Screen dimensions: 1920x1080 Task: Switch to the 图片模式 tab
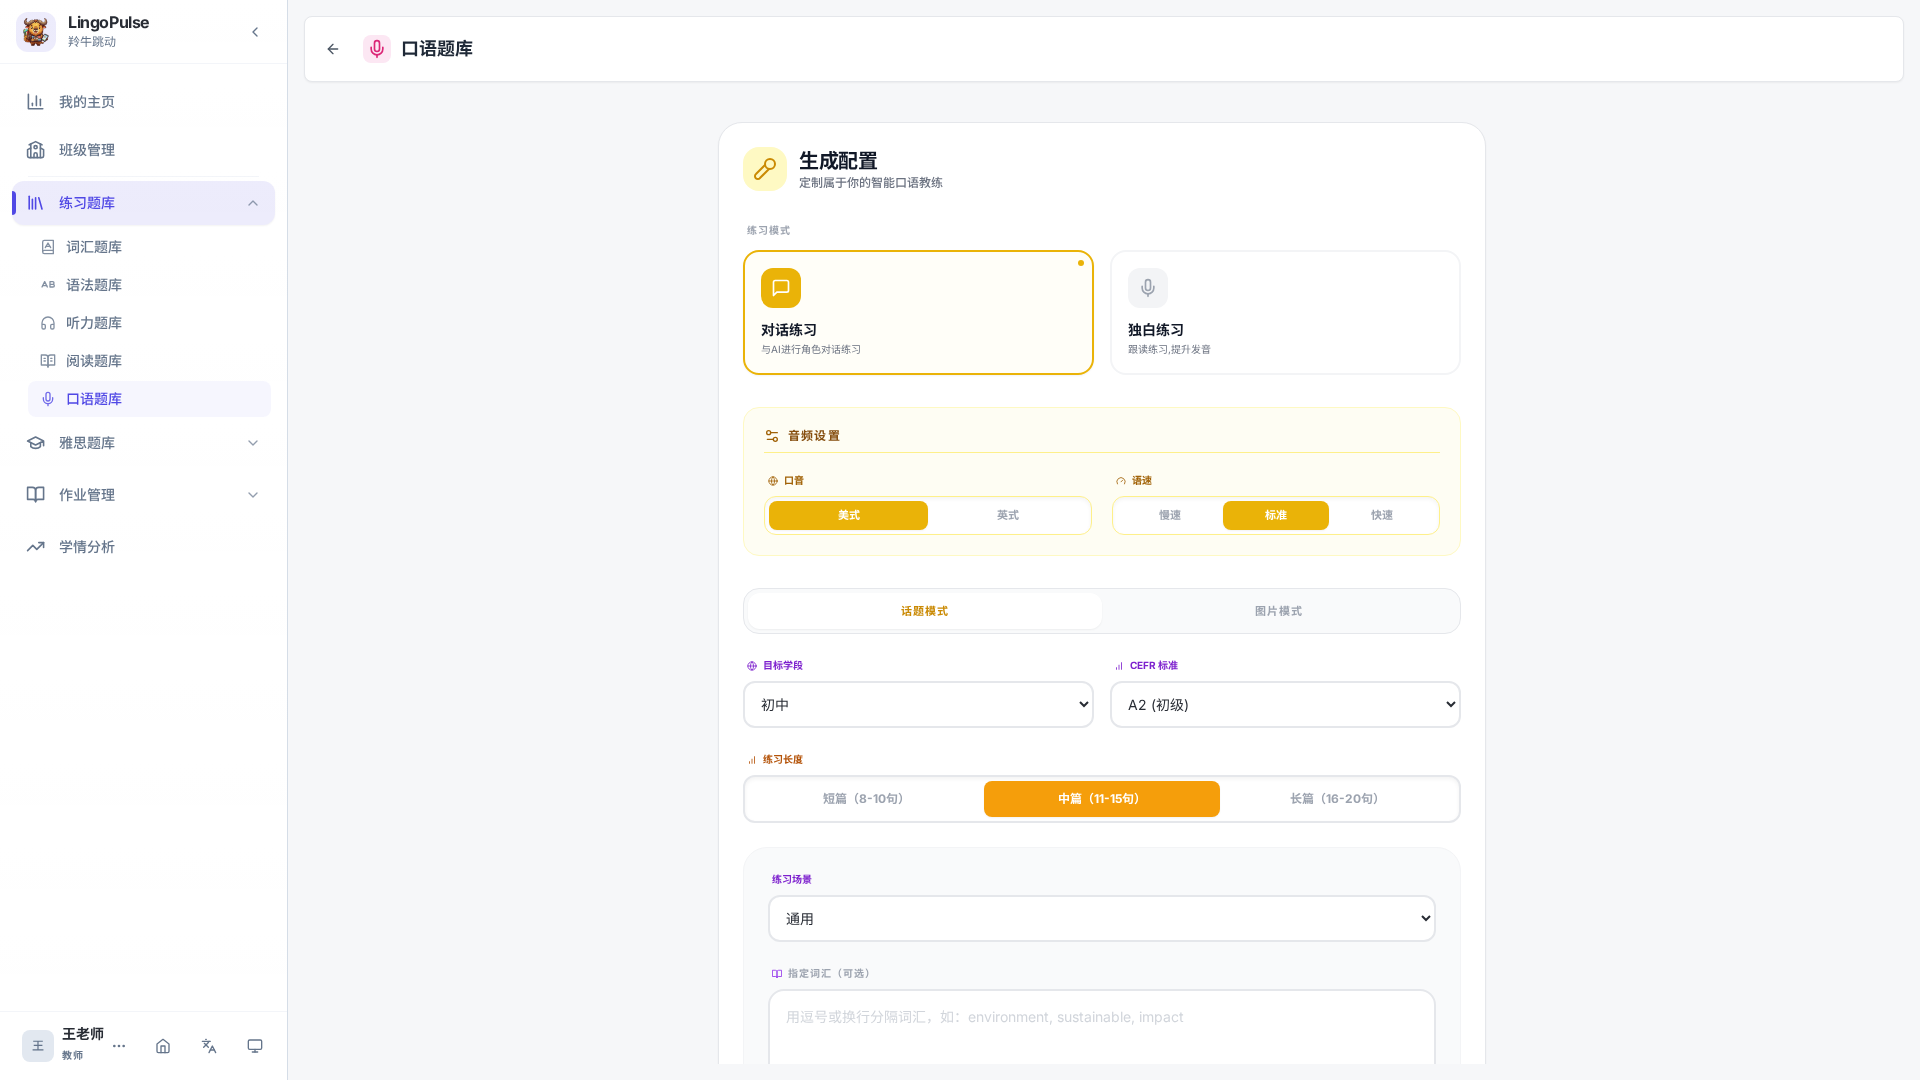(1278, 611)
